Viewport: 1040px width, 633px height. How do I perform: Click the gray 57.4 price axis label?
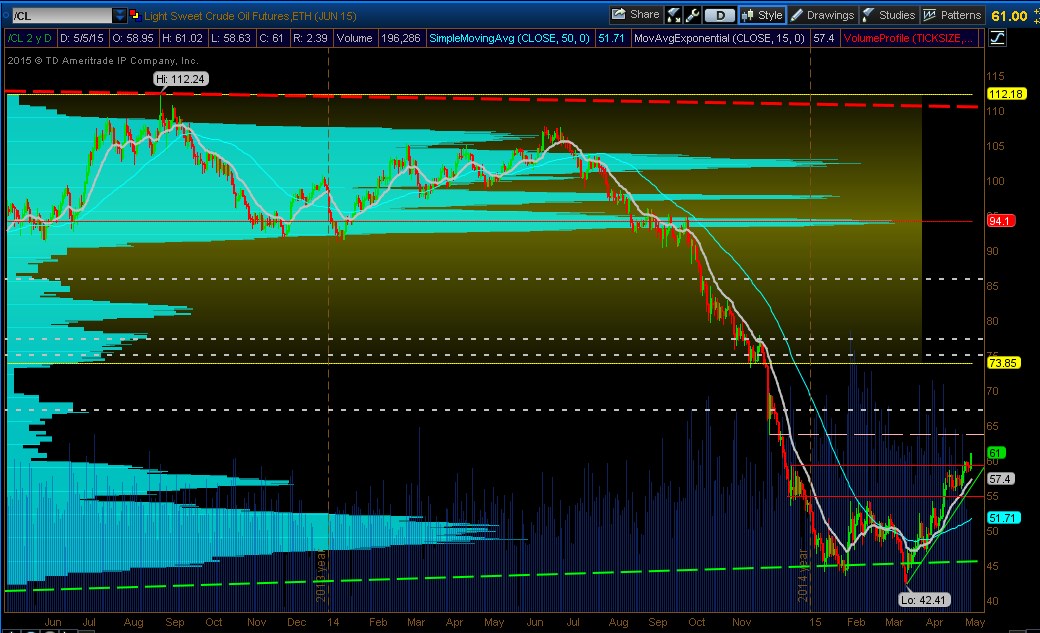coord(1000,478)
